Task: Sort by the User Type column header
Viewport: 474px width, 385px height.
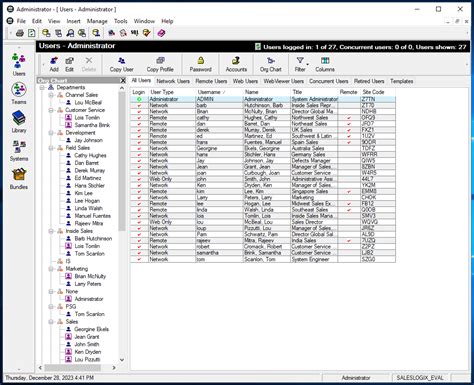Action: 172,92
